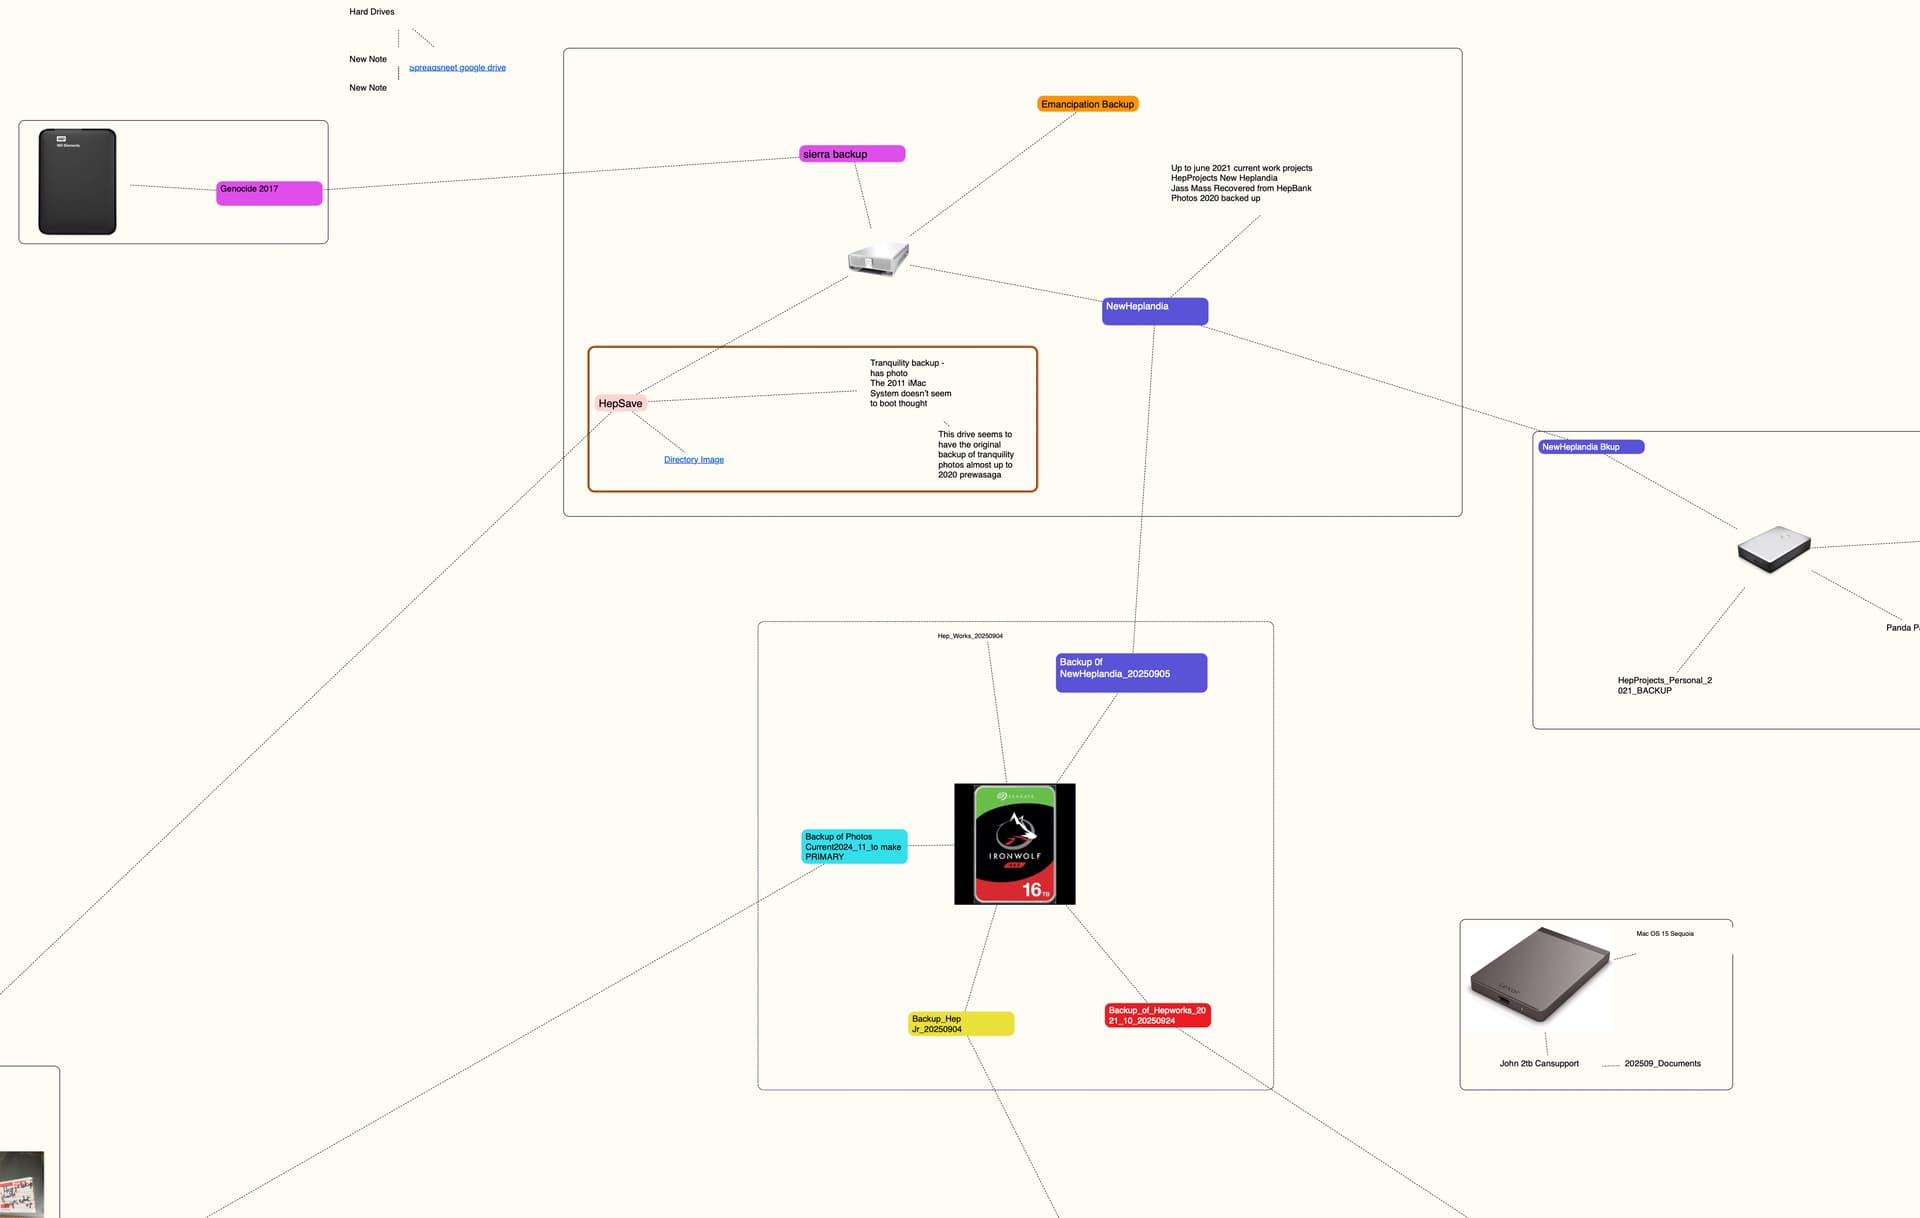The width and height of the screenshot is (1920, 1218).
Task: Select the NewHeplandia Bkup note
Action: tap(1589, 447)
